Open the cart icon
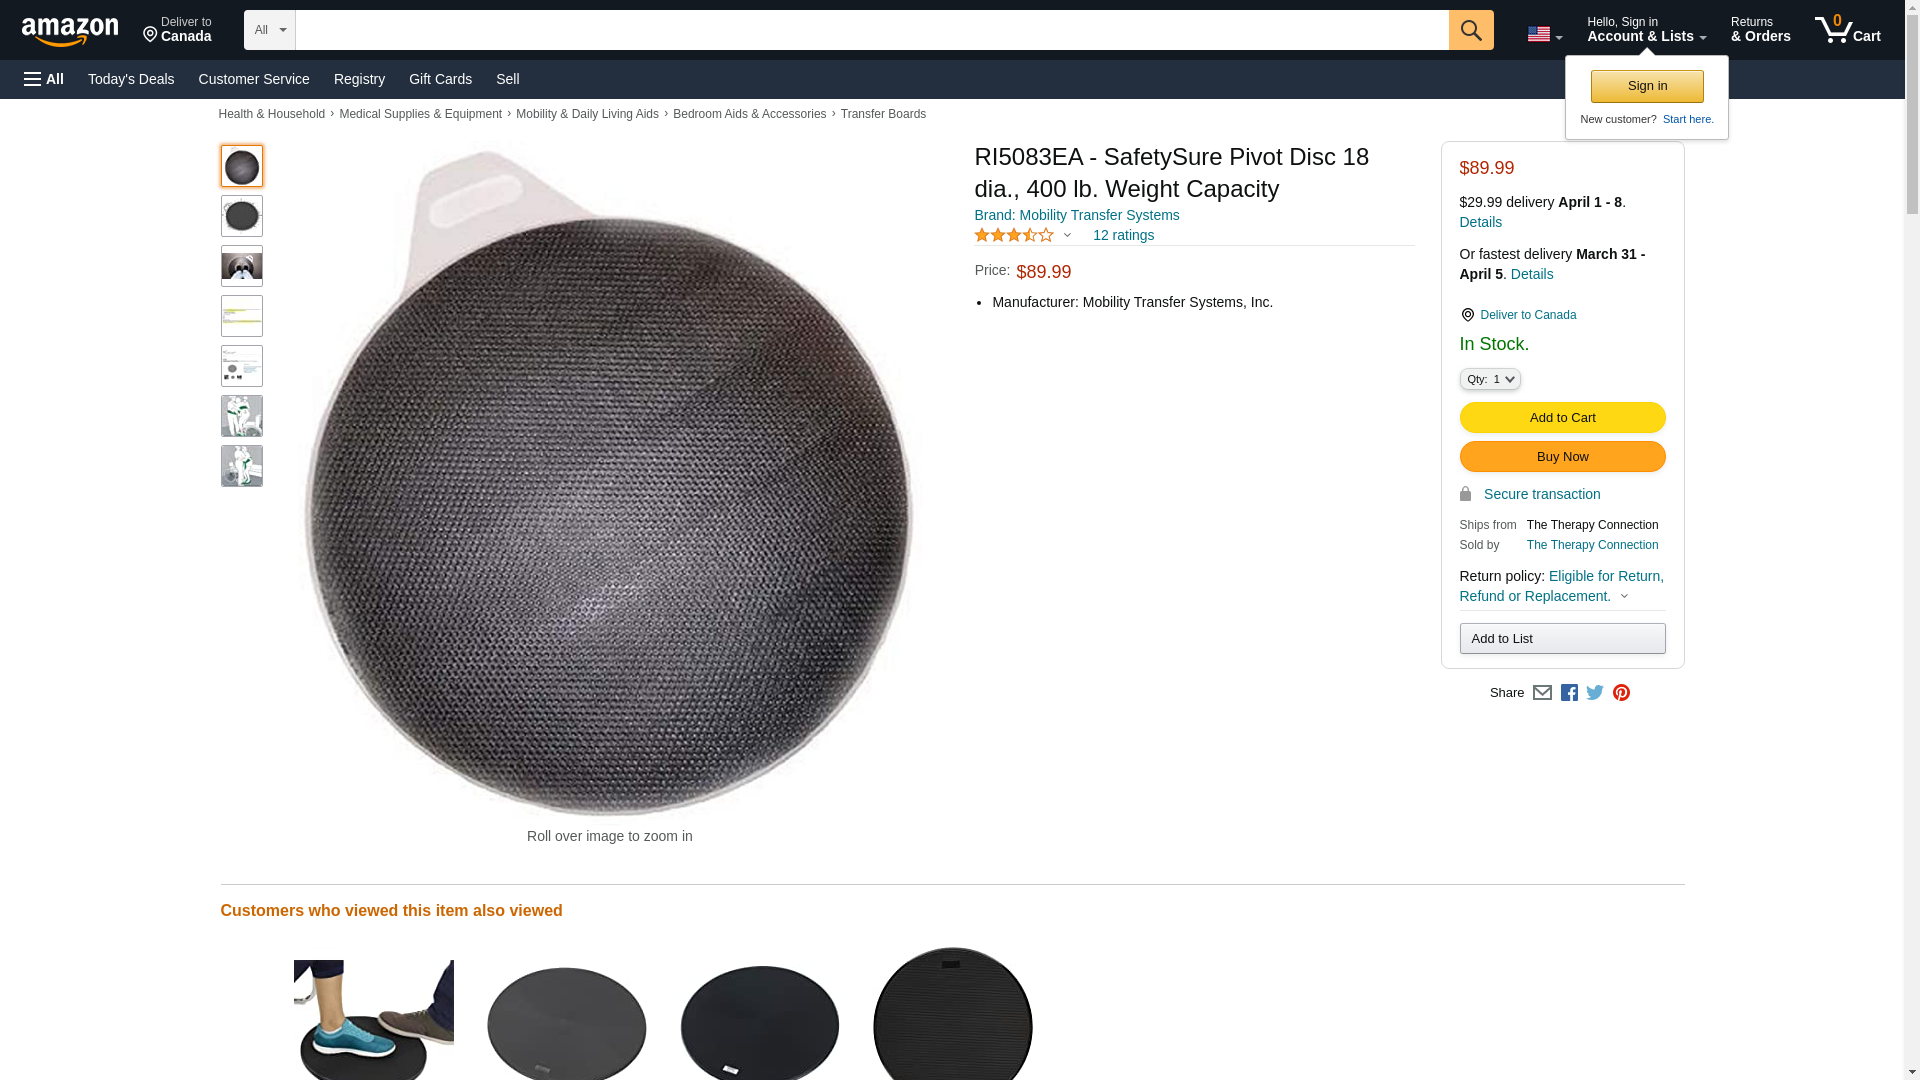 [x=1847, y=30]
